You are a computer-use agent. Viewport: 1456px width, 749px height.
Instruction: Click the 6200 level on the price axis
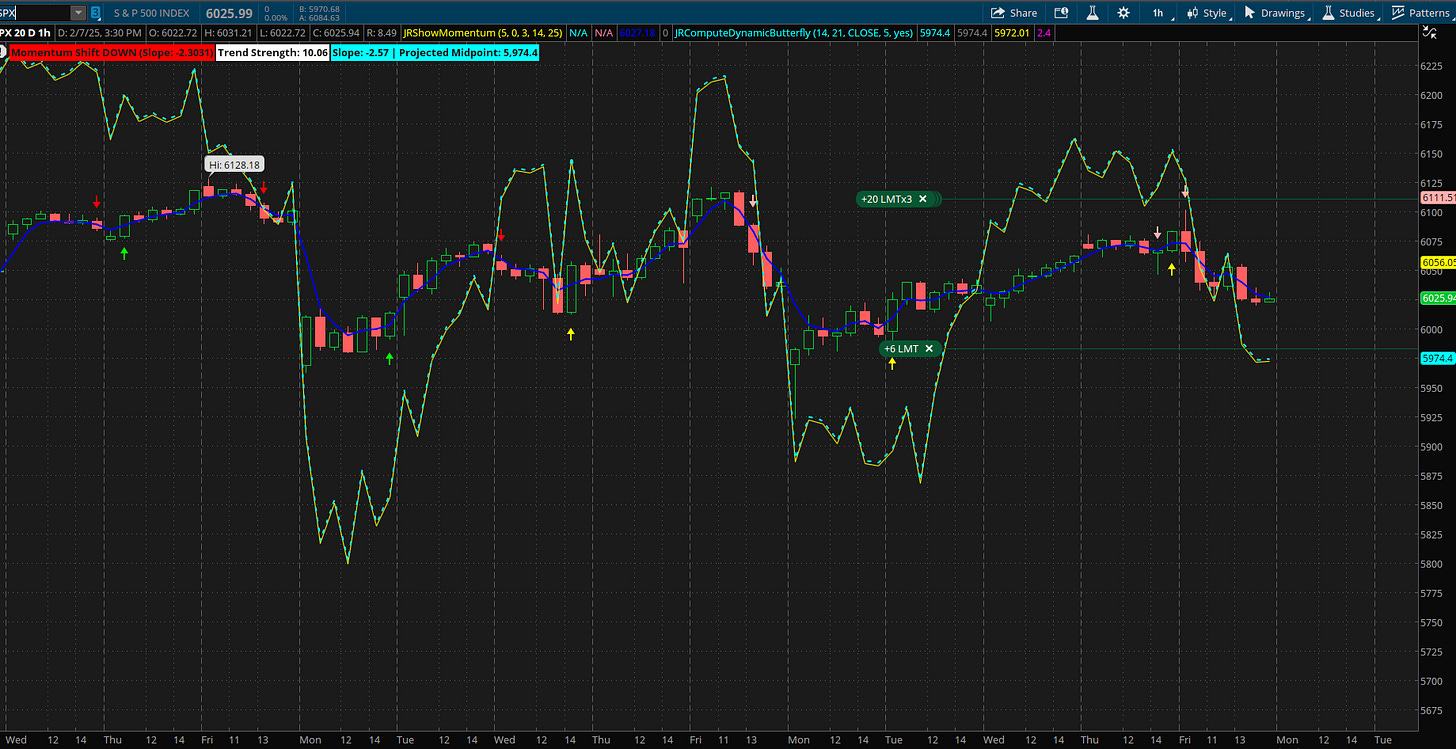1434,95
